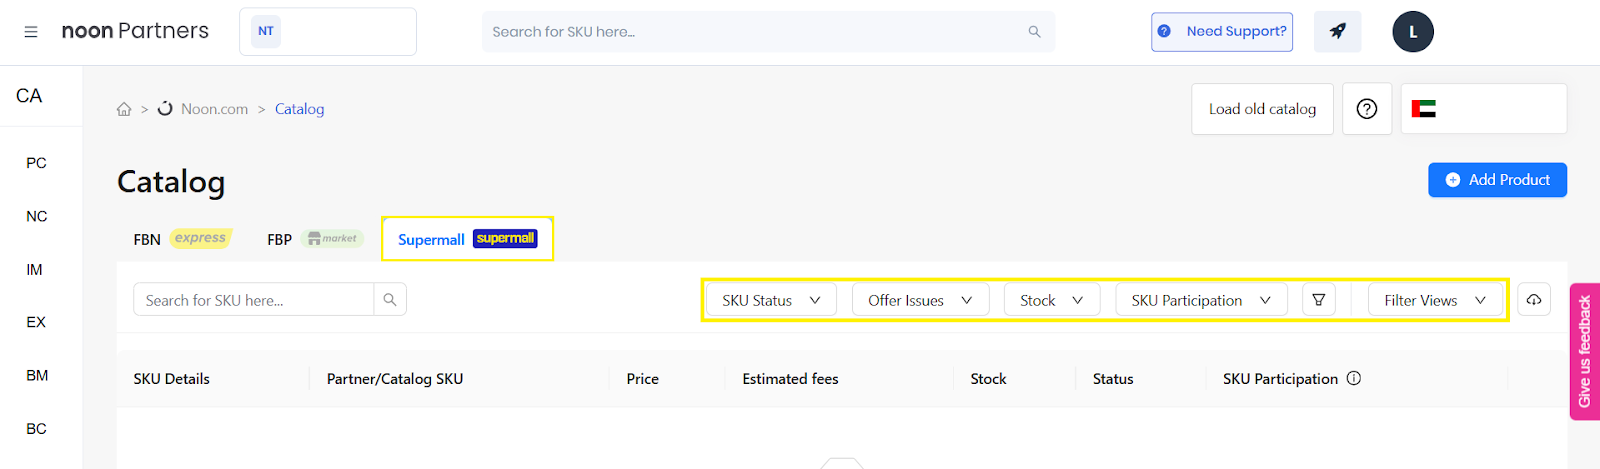Screen dimensions: 1600x469
Task: Click the SKU Details column header
Action: tap(172, 379)
